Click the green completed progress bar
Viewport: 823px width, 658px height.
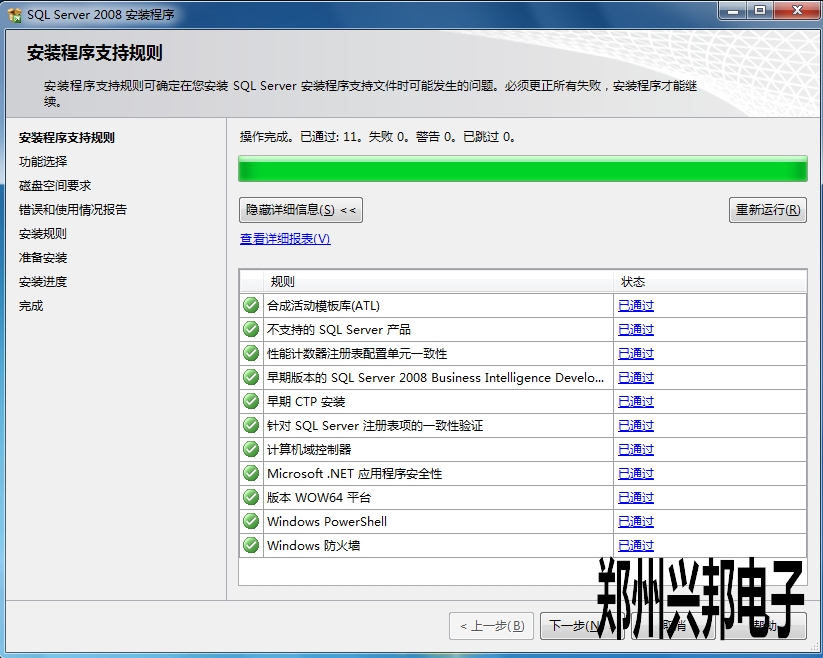click(x=523, y=169)
